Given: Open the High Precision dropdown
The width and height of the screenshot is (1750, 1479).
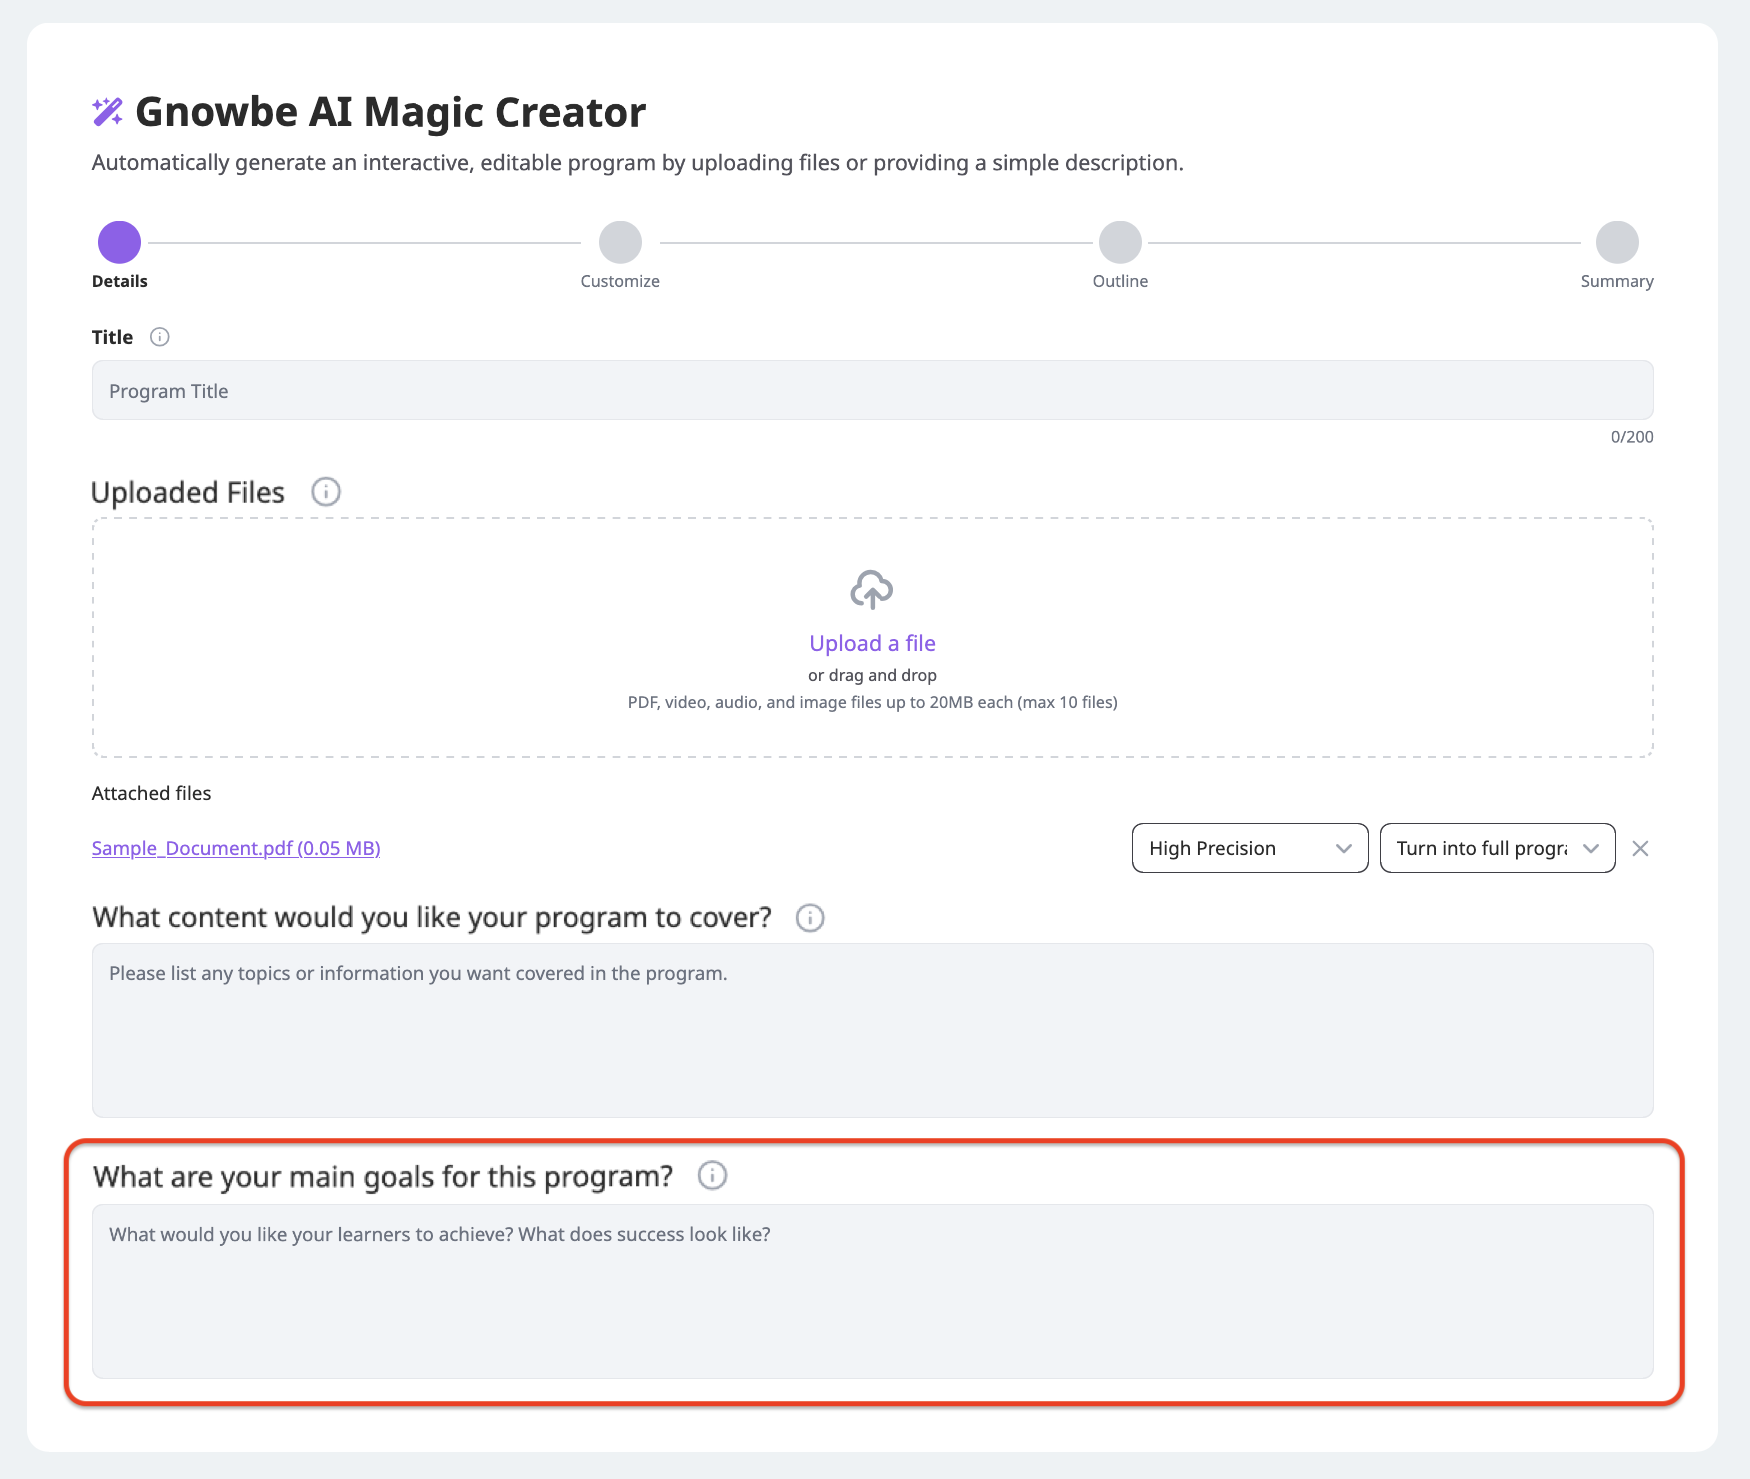Looking at the screenshot, I should 1250,848.
